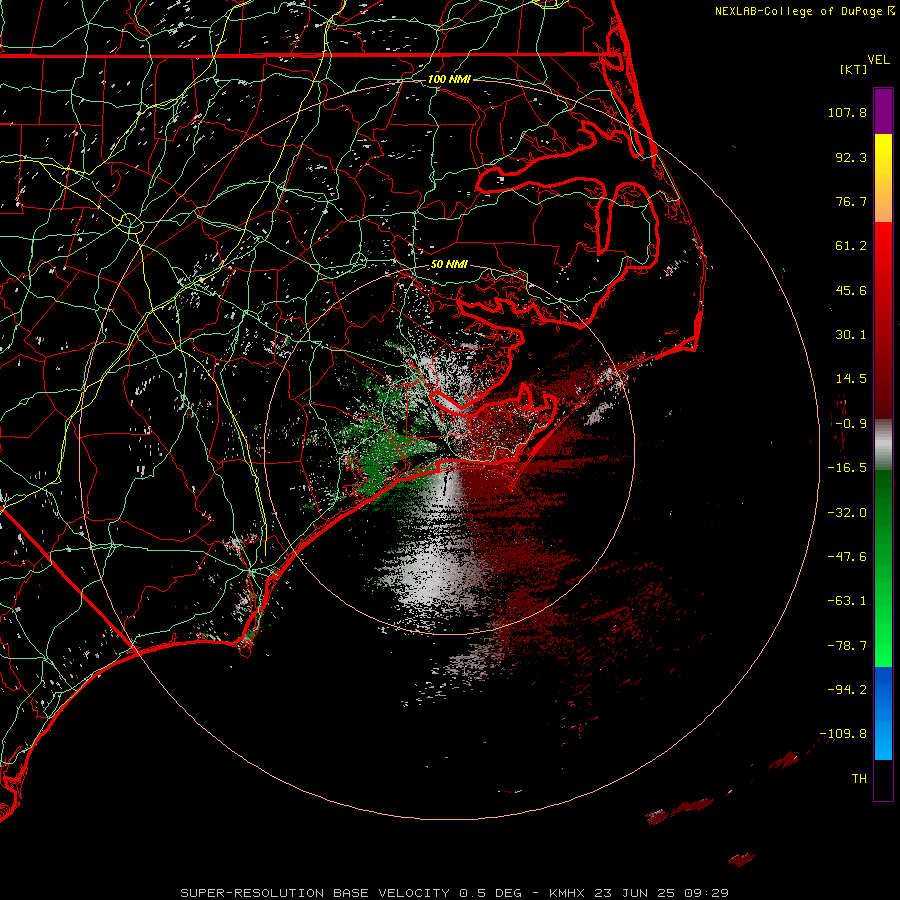Click the 45.6 velocity scale value
This screenshot has width=900, height=900.
(x=851, y=290)
